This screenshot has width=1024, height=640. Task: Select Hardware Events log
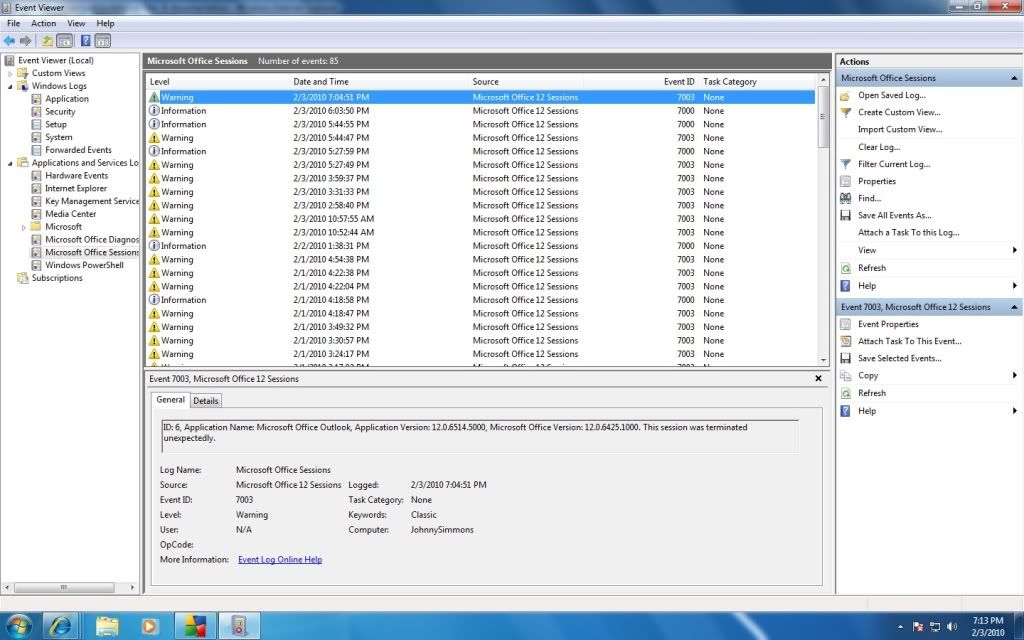76,176
